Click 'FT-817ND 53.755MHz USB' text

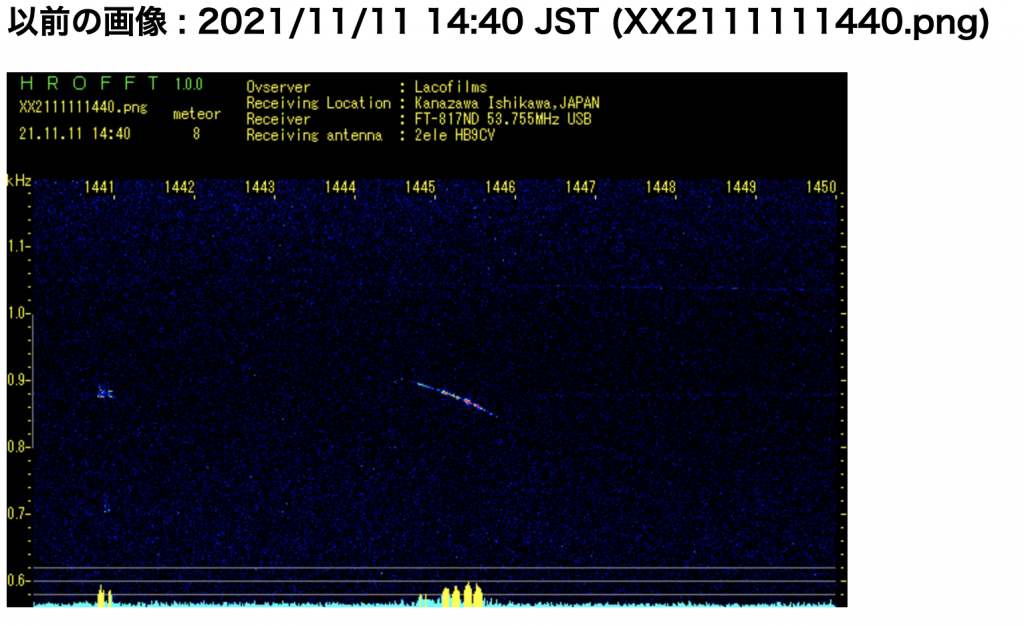pyautogui.click(x=503, y=119)
